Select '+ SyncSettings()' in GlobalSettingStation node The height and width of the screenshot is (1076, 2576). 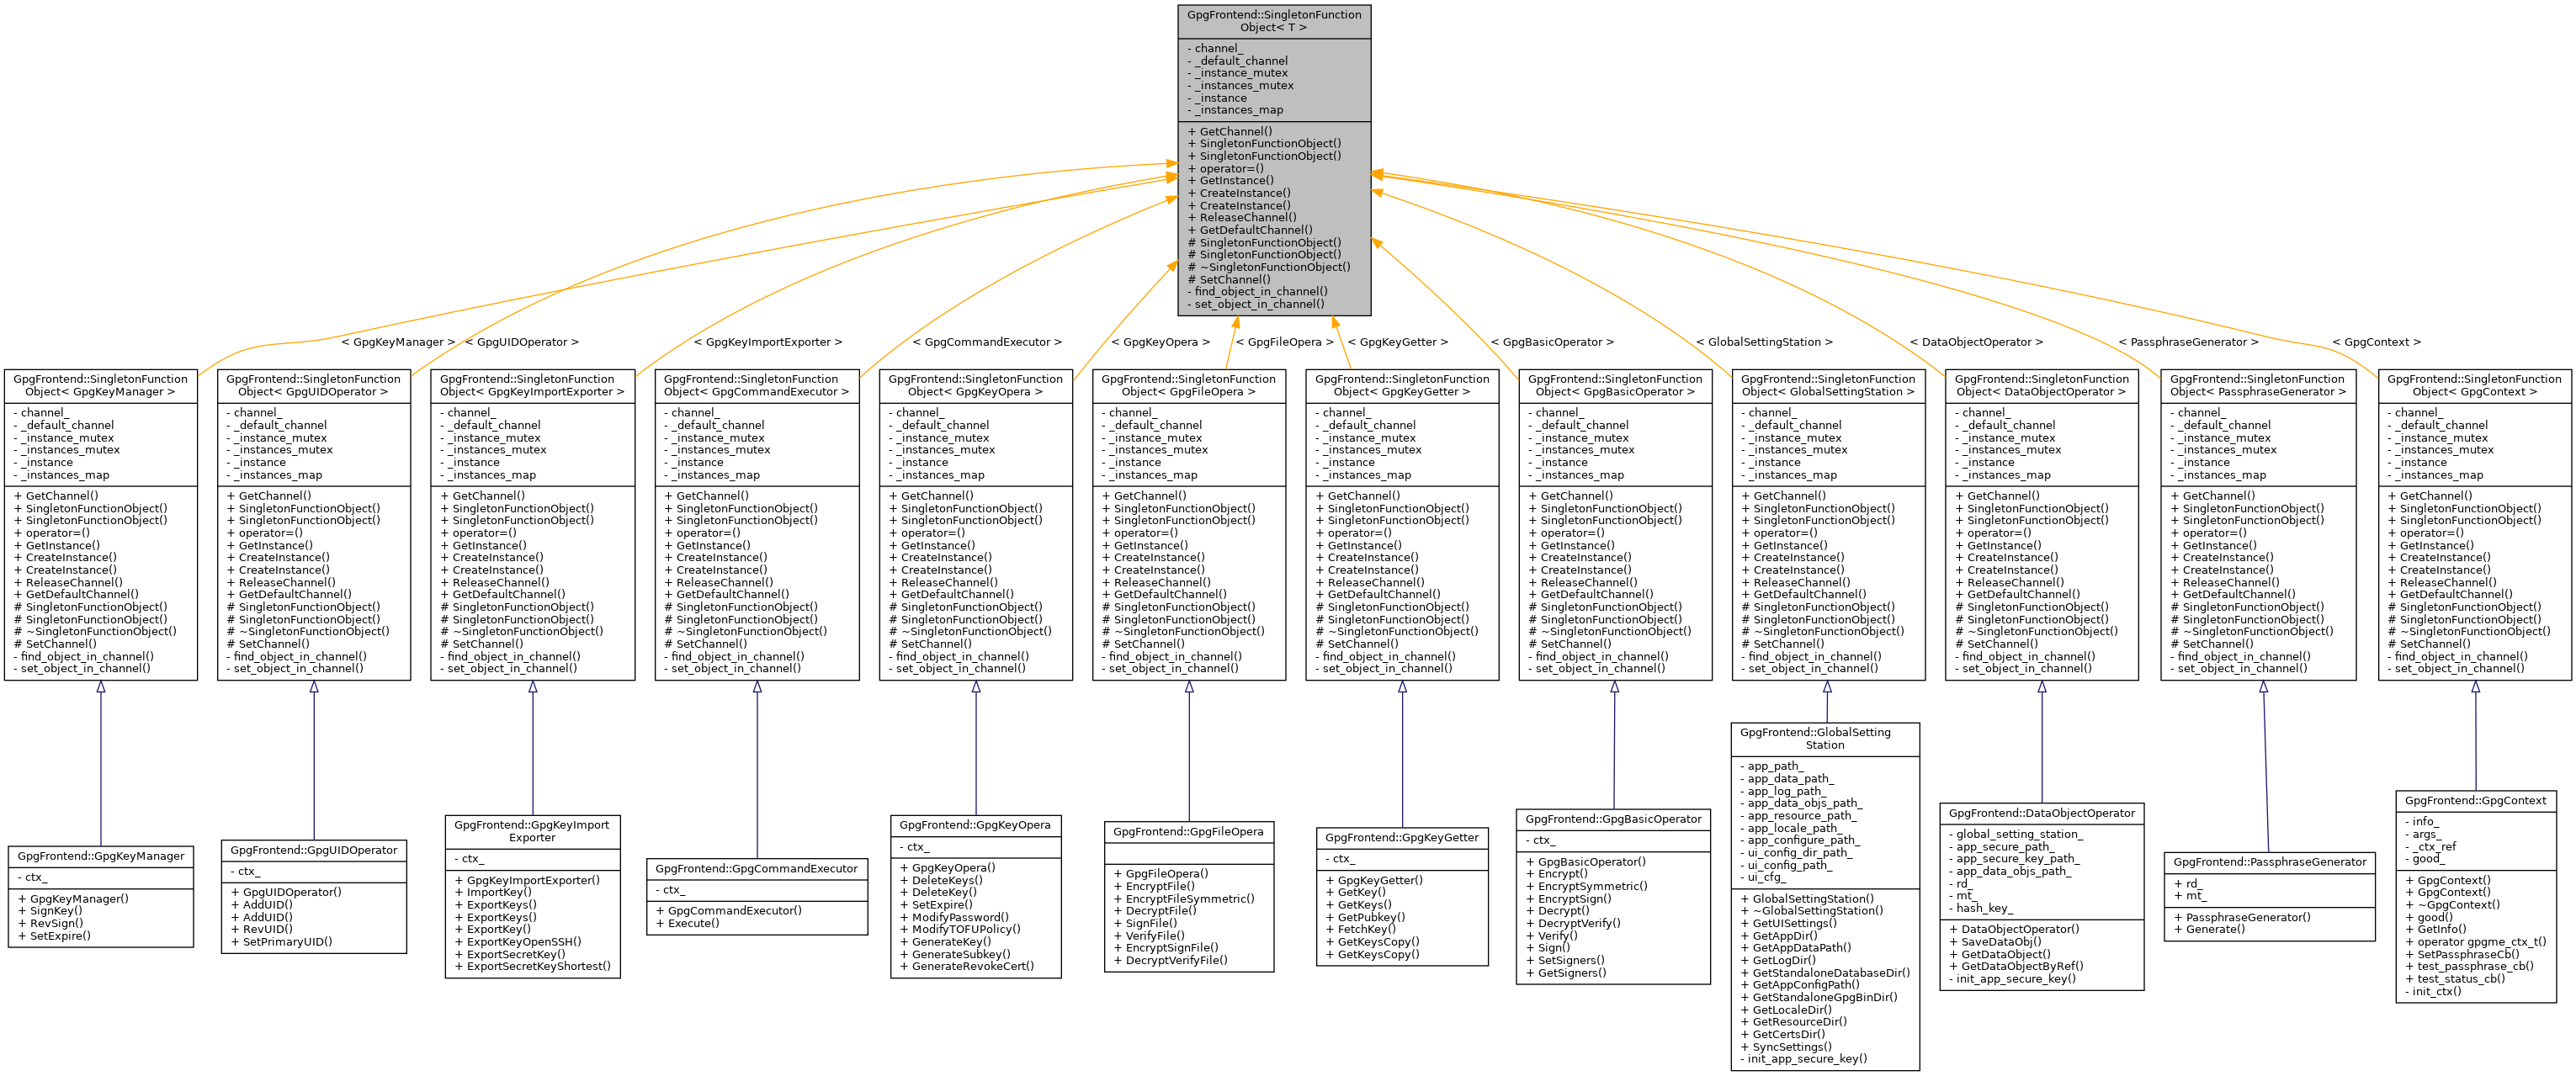pyautogui.click(x=1787, y=1047)
